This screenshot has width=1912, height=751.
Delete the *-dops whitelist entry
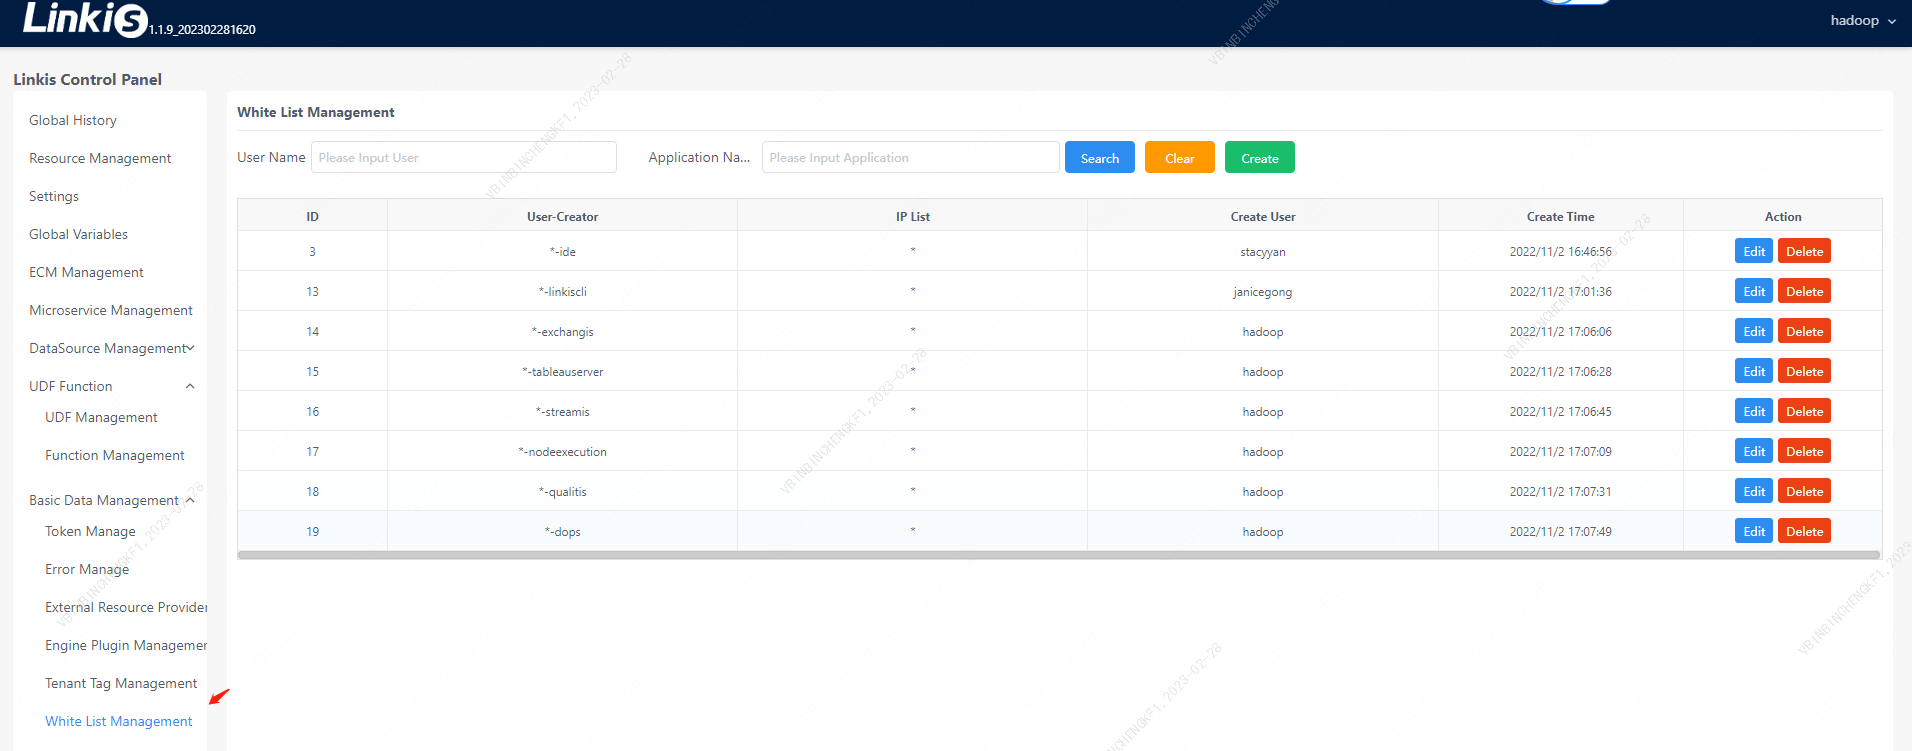coord(1803,532)
